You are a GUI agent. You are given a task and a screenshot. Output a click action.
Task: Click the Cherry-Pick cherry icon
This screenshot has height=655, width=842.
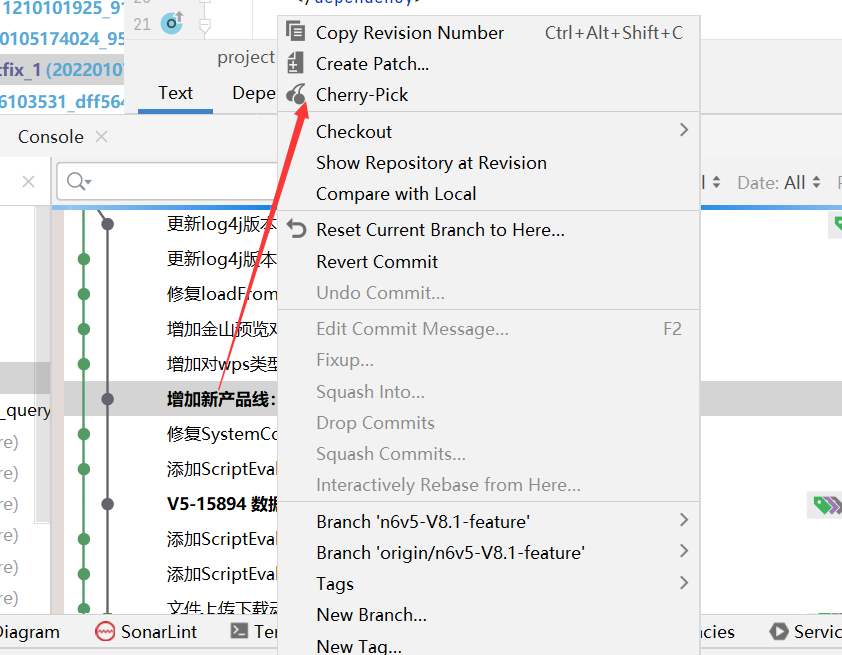tap(296, 95)
